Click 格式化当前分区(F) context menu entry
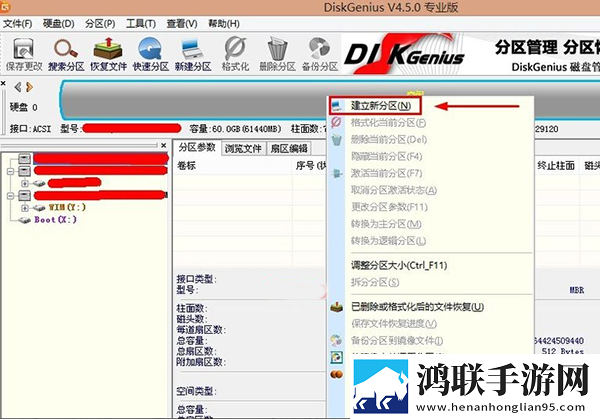600x419 pixels. (x=388, y=123)
